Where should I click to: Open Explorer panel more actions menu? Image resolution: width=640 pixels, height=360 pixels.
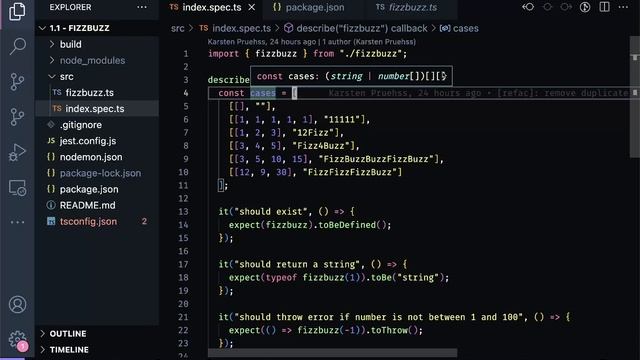tap(142, 7)
